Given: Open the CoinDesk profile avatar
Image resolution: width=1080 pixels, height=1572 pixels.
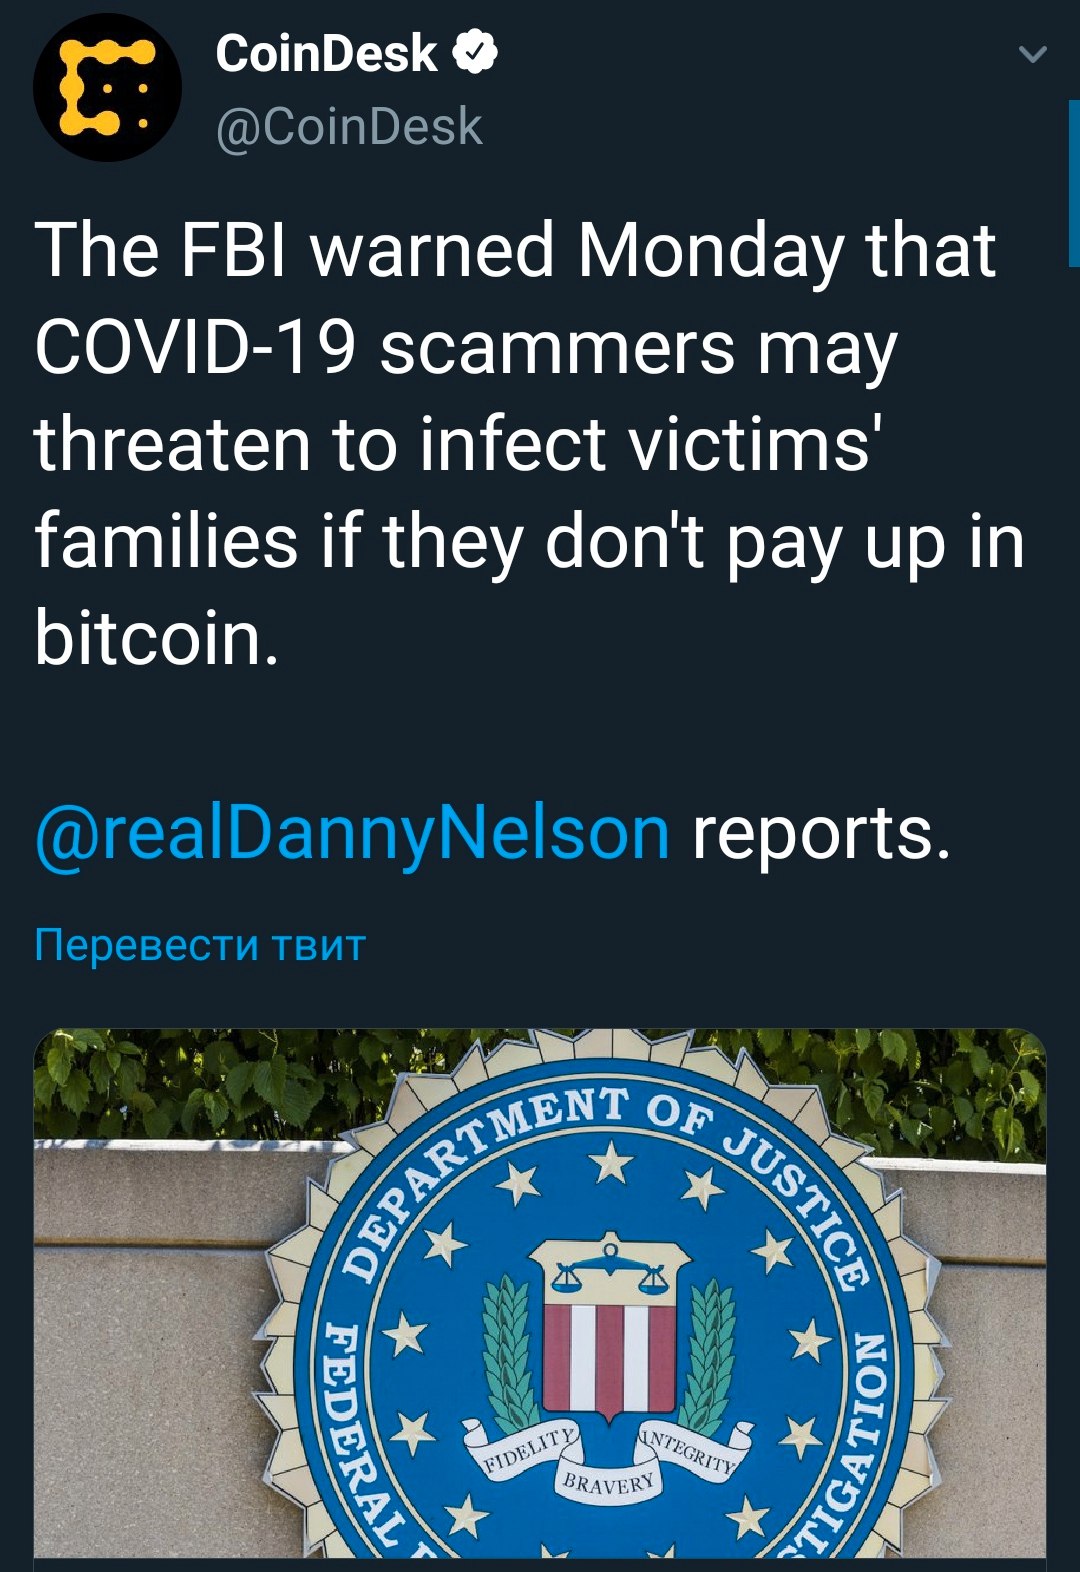Looking at the screenshot, I should (x=108, y=88).
